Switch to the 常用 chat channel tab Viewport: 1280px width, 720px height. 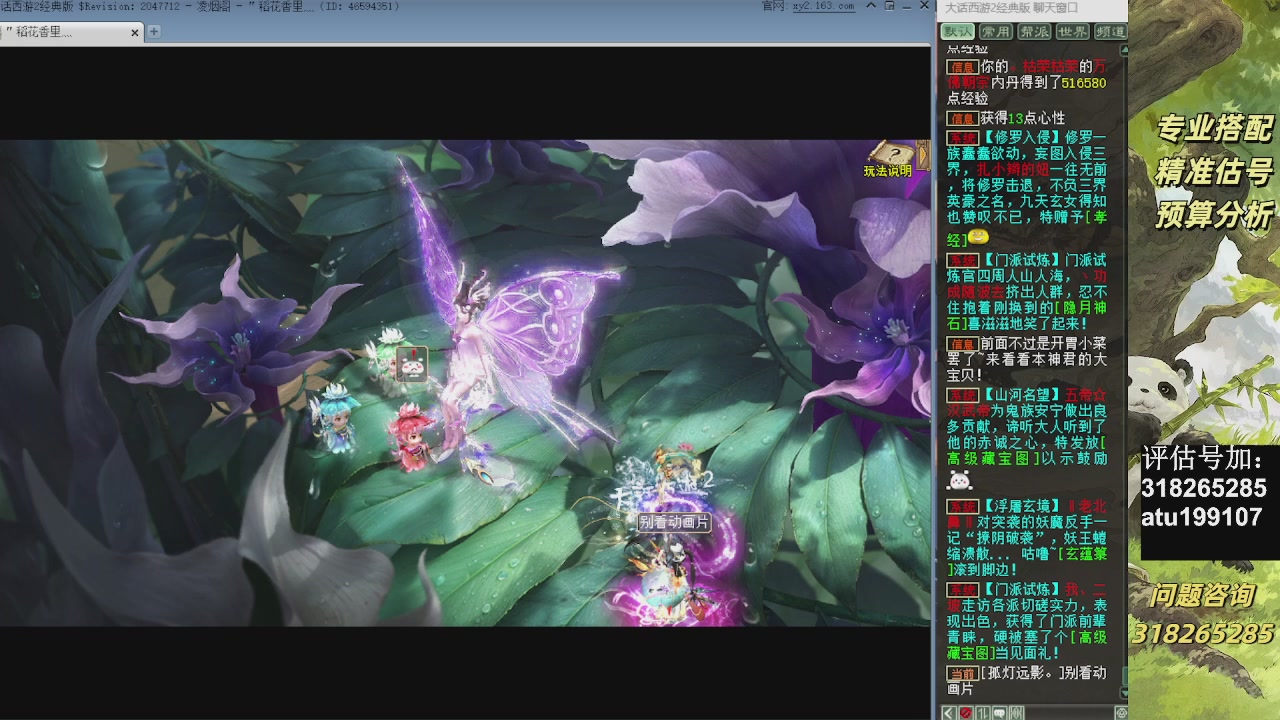(x=995, y=32)
